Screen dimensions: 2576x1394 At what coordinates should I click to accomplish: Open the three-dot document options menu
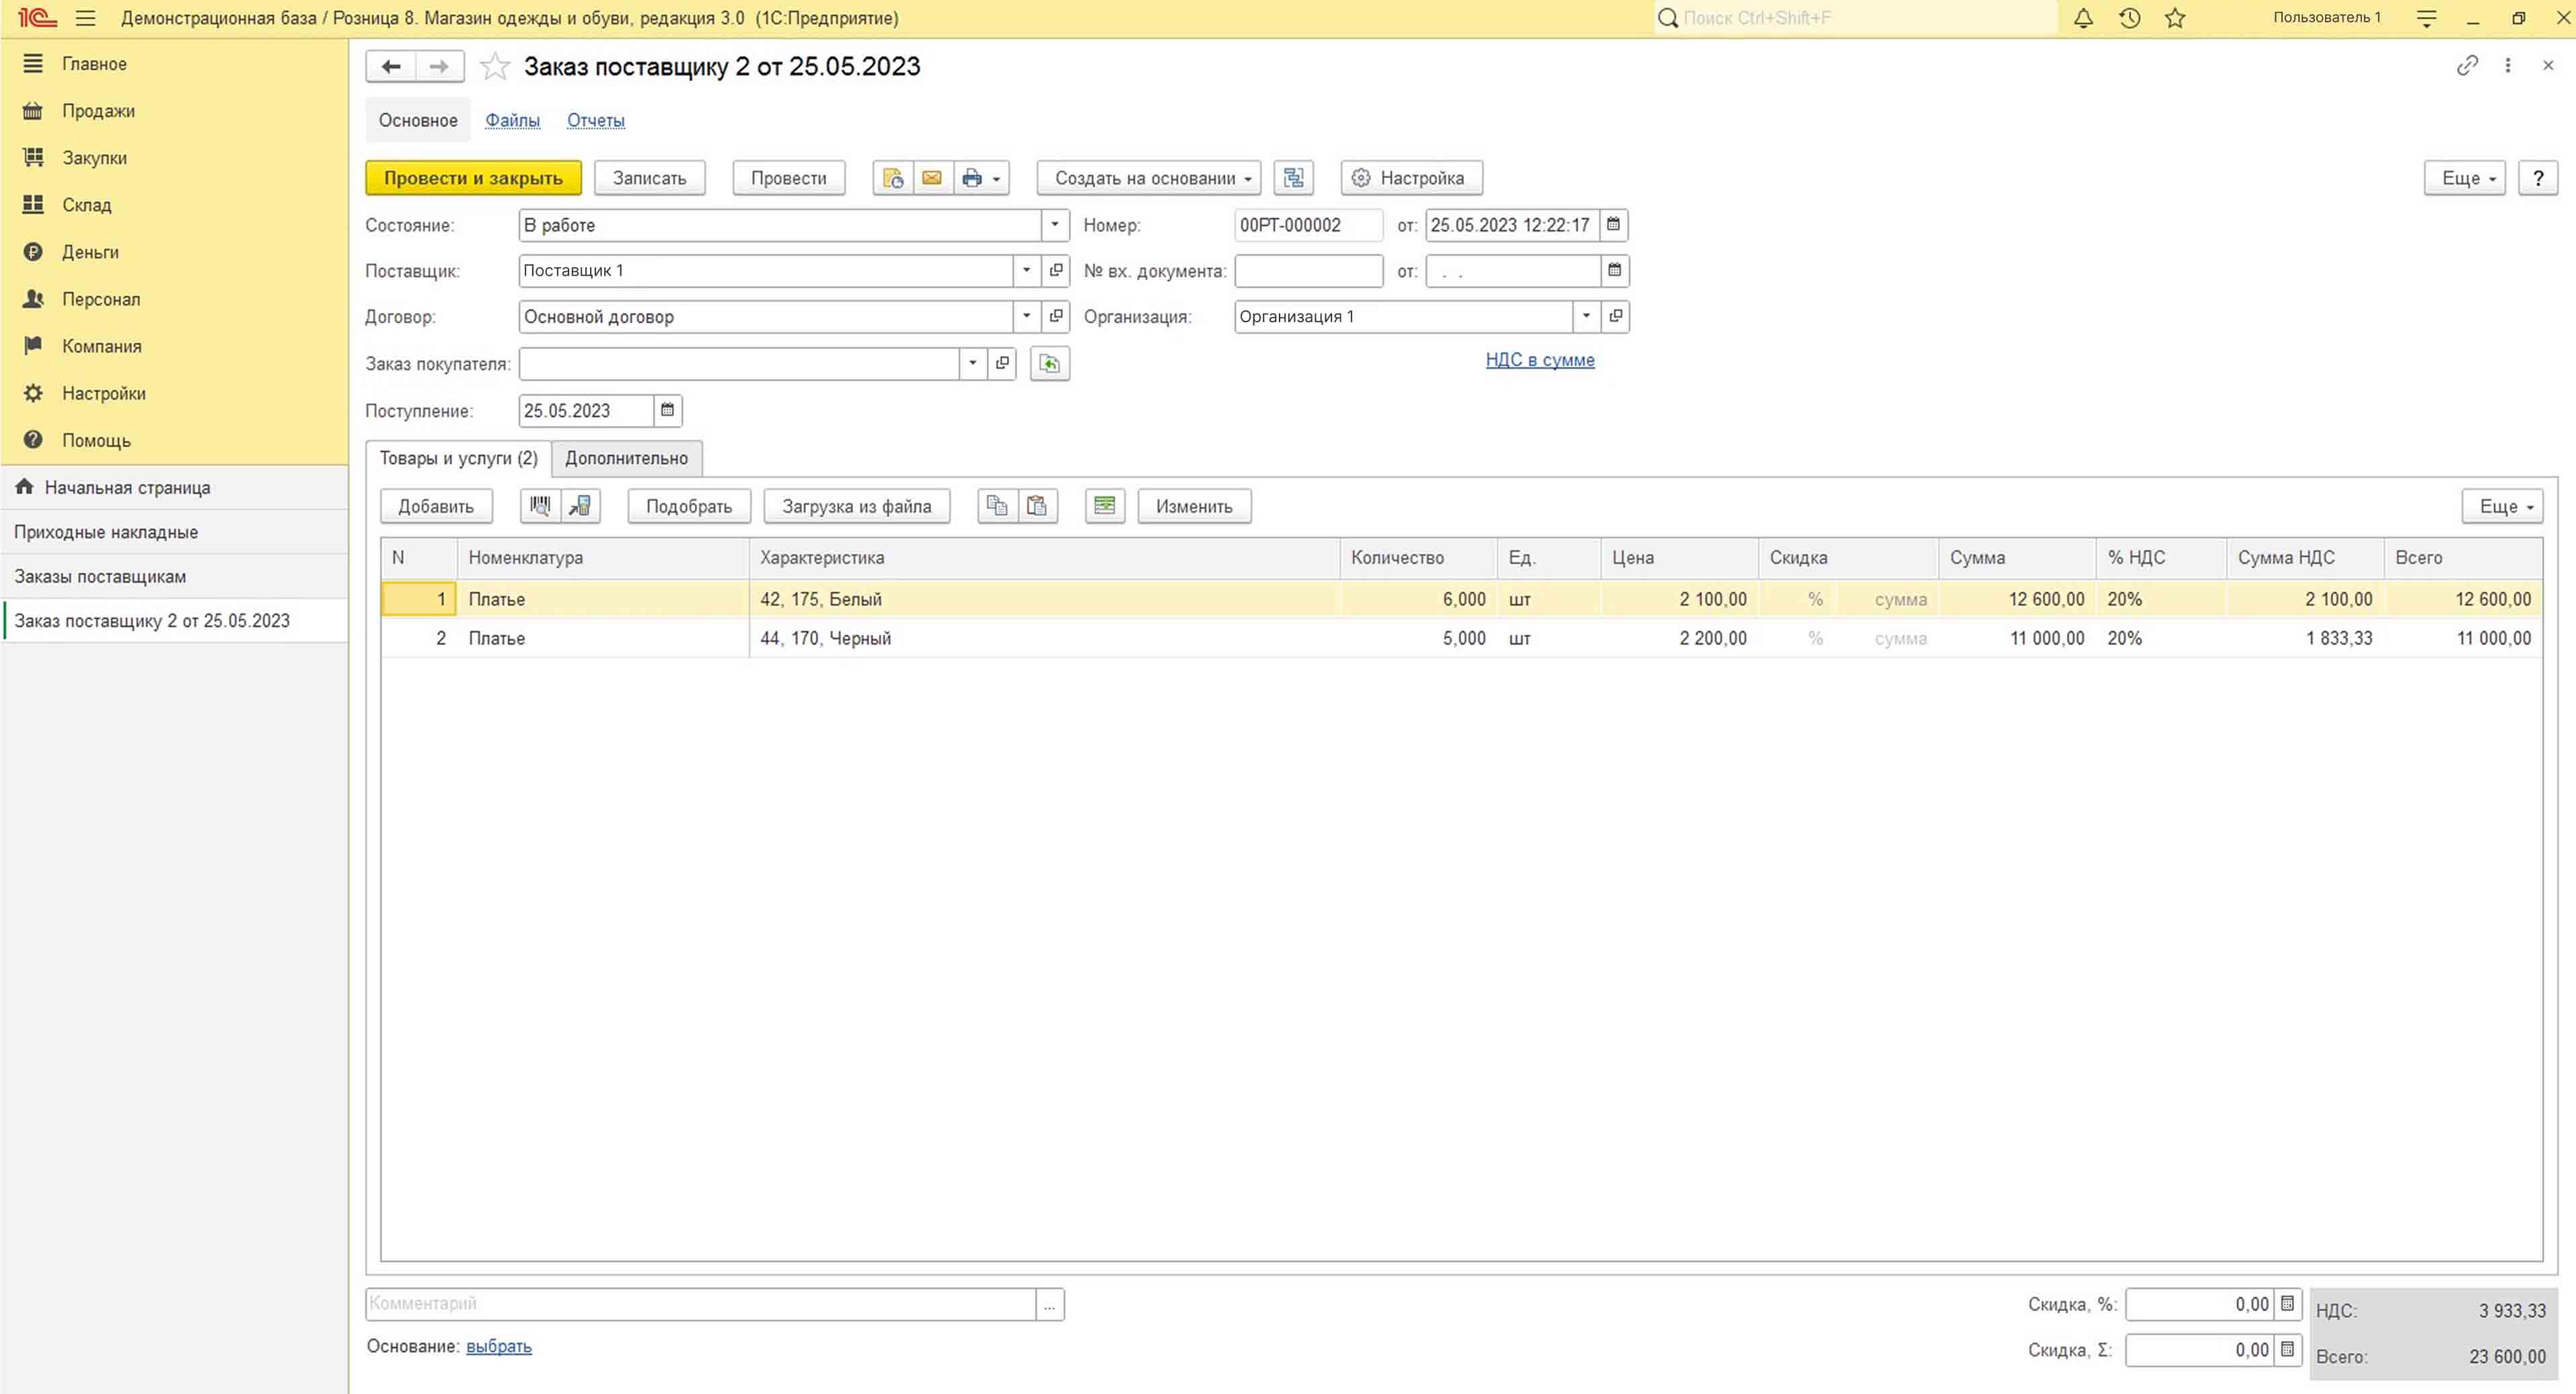pyautogui.click(x=2508, y=66)
